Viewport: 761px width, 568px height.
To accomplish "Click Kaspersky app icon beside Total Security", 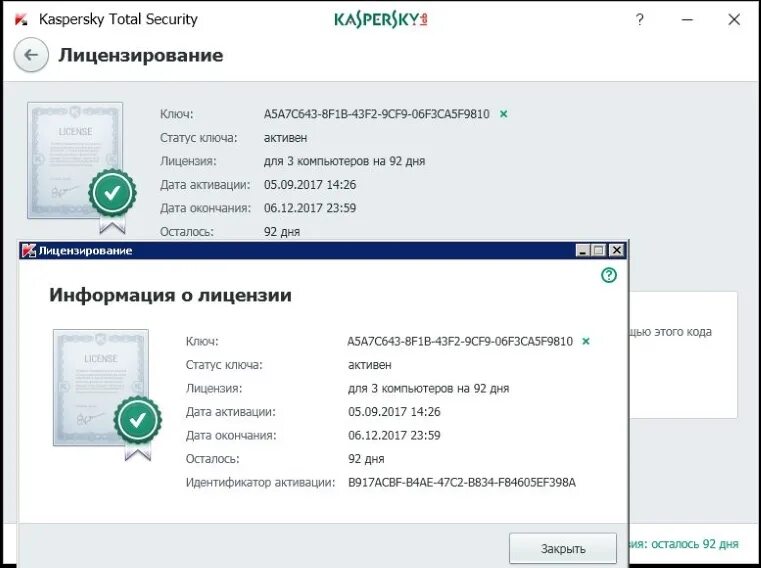I will (x=20, y=20).
